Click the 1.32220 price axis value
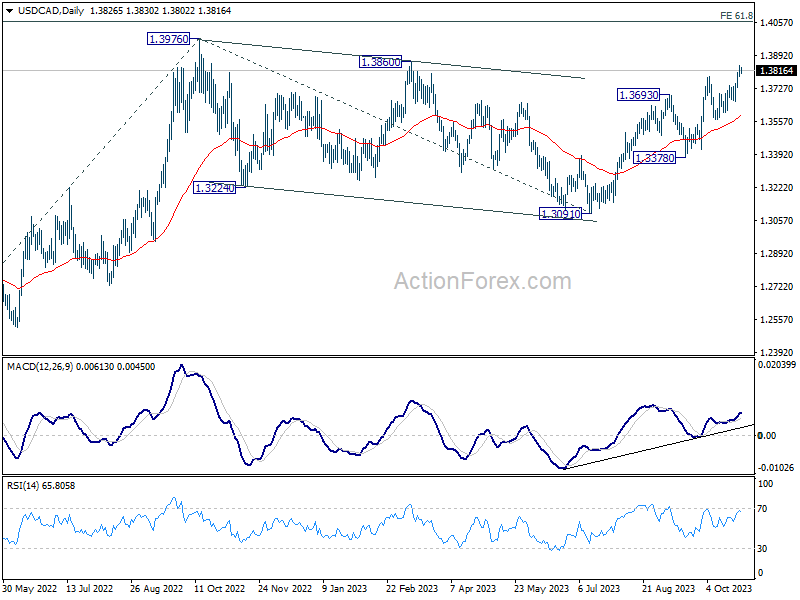This screenshot has height=600, width=800. 777,188
